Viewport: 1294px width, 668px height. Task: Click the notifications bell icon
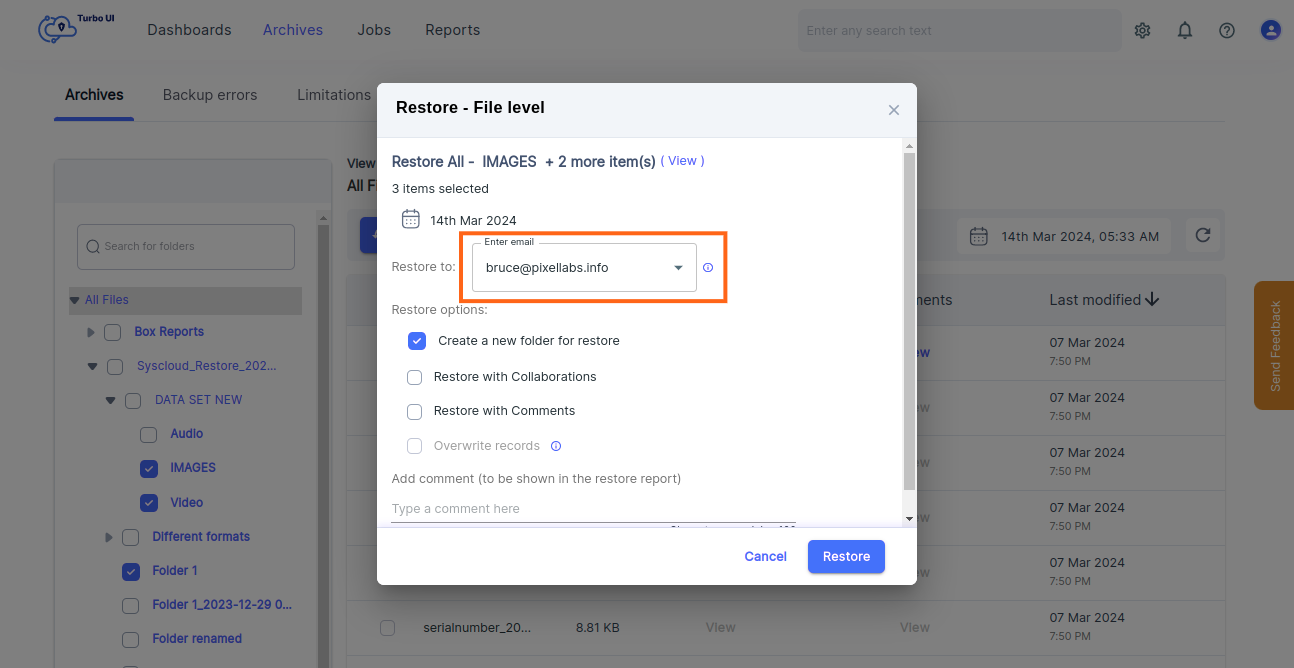(x=1185, y=31)
